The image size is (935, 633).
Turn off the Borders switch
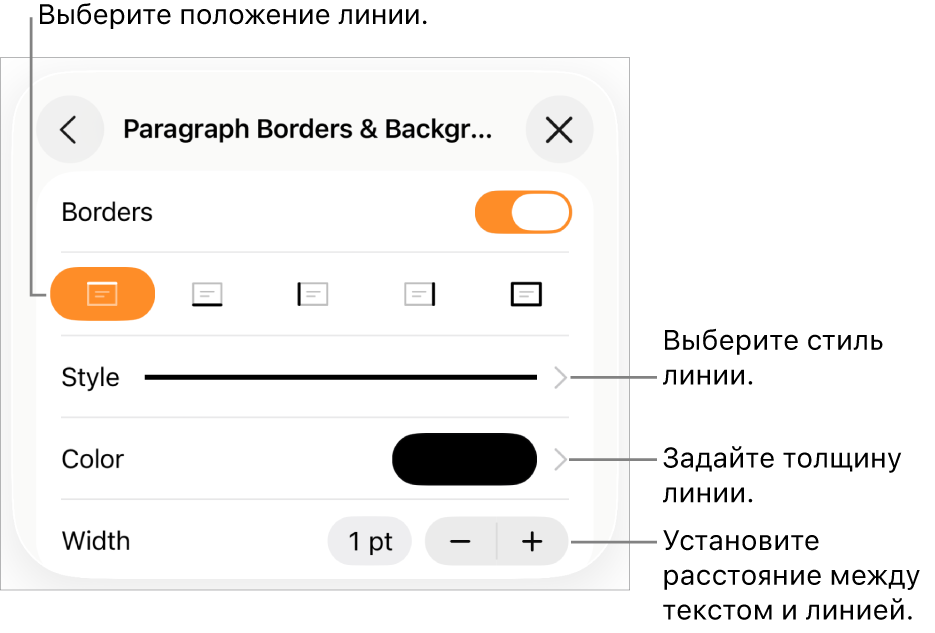[x=523, y=212]
